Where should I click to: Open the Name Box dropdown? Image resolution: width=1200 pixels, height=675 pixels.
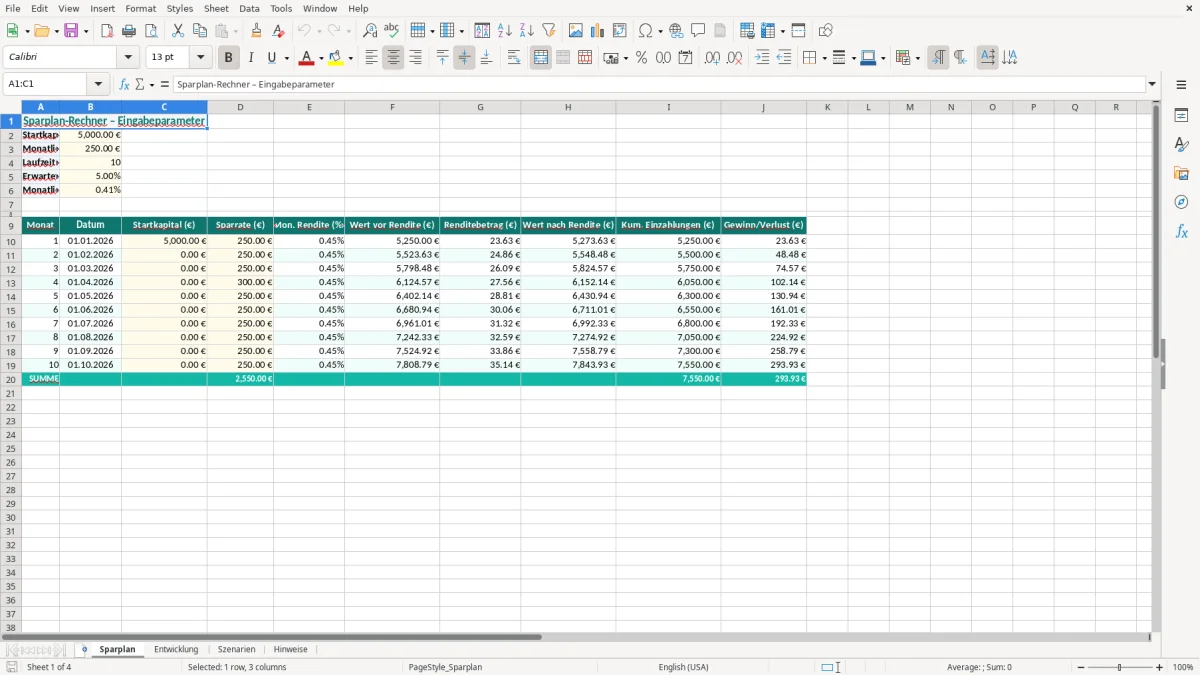pos(98,84)
